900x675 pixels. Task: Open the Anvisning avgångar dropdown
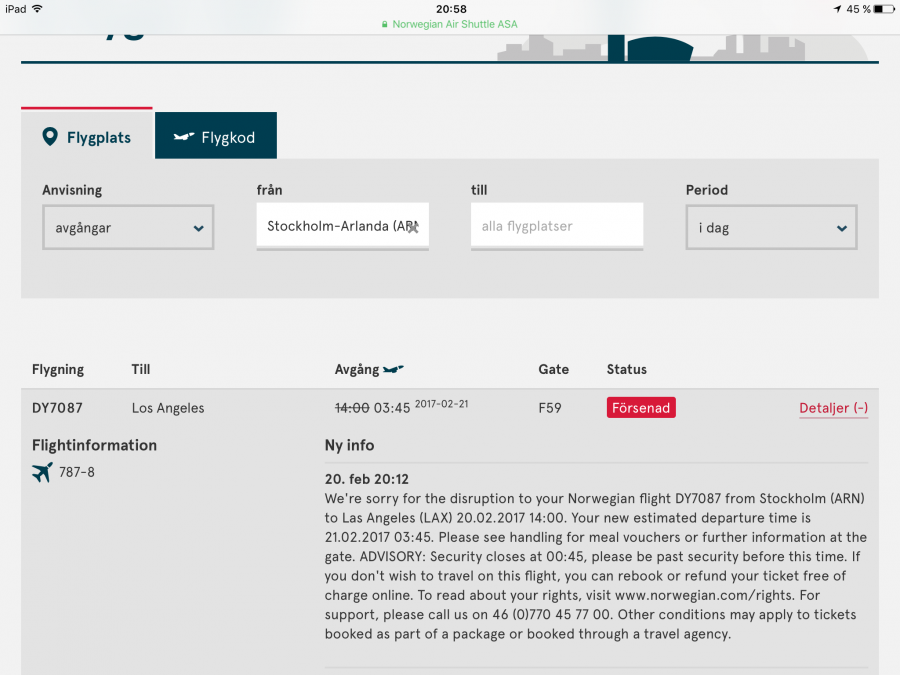click(x=128, y=228)
